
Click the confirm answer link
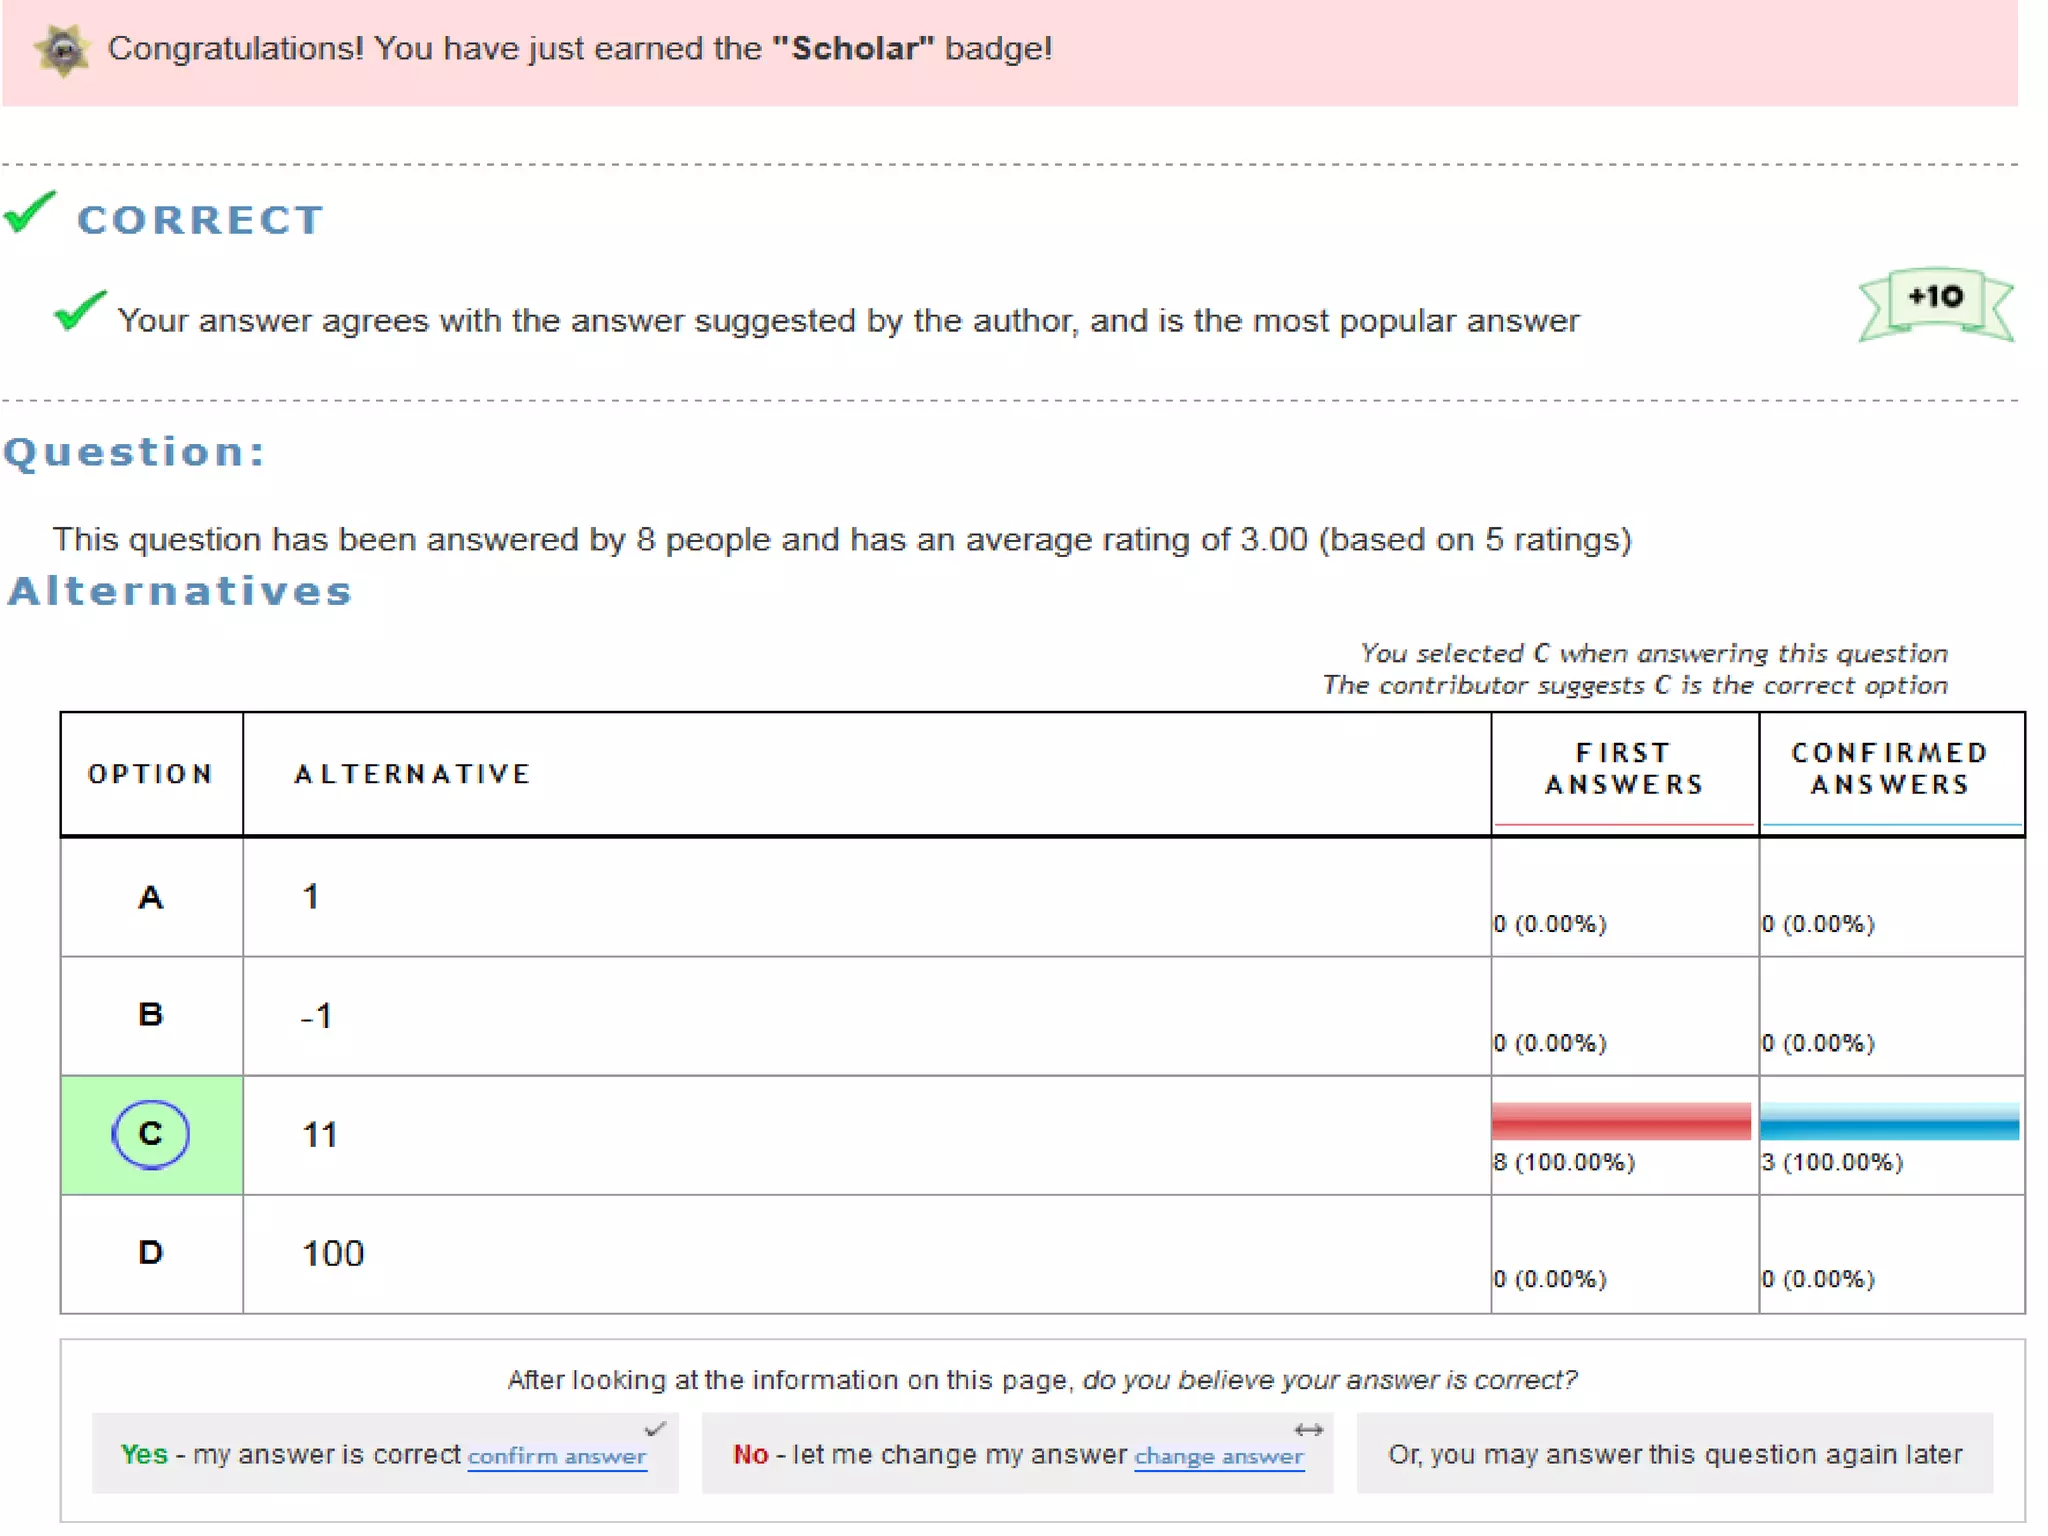tap(556, 1456)
